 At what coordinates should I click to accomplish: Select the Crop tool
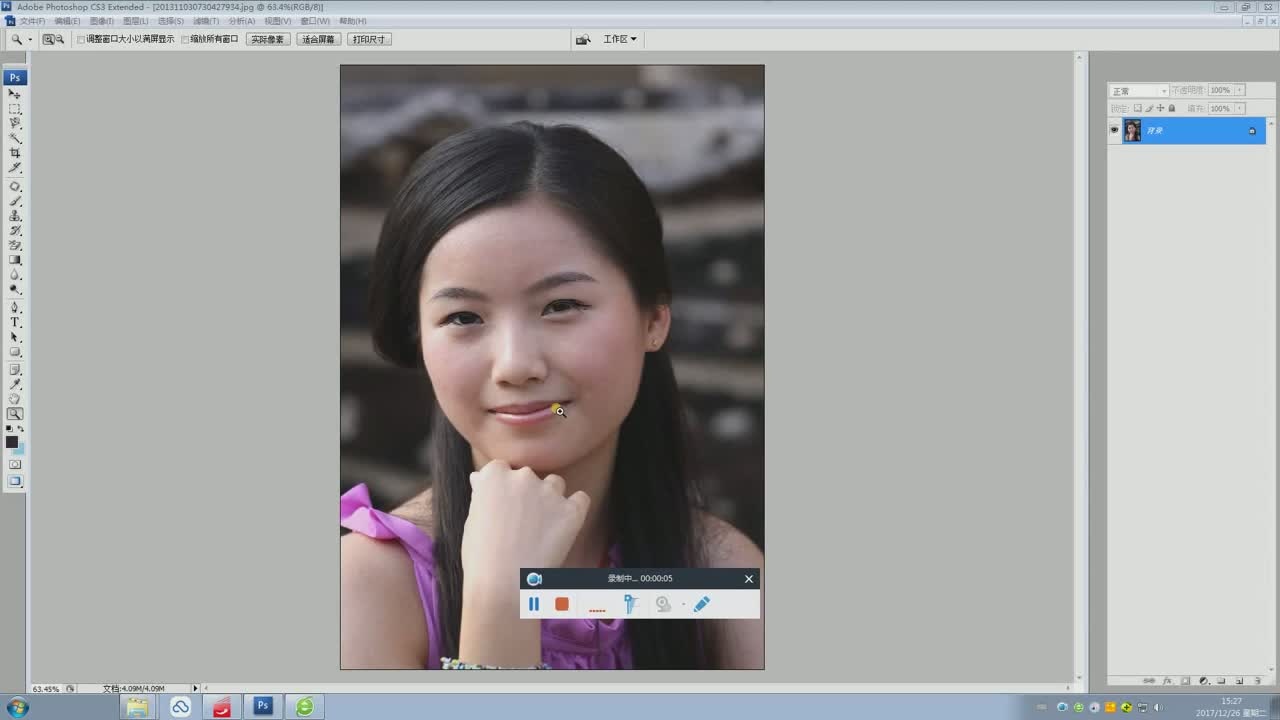coord(15,153)
